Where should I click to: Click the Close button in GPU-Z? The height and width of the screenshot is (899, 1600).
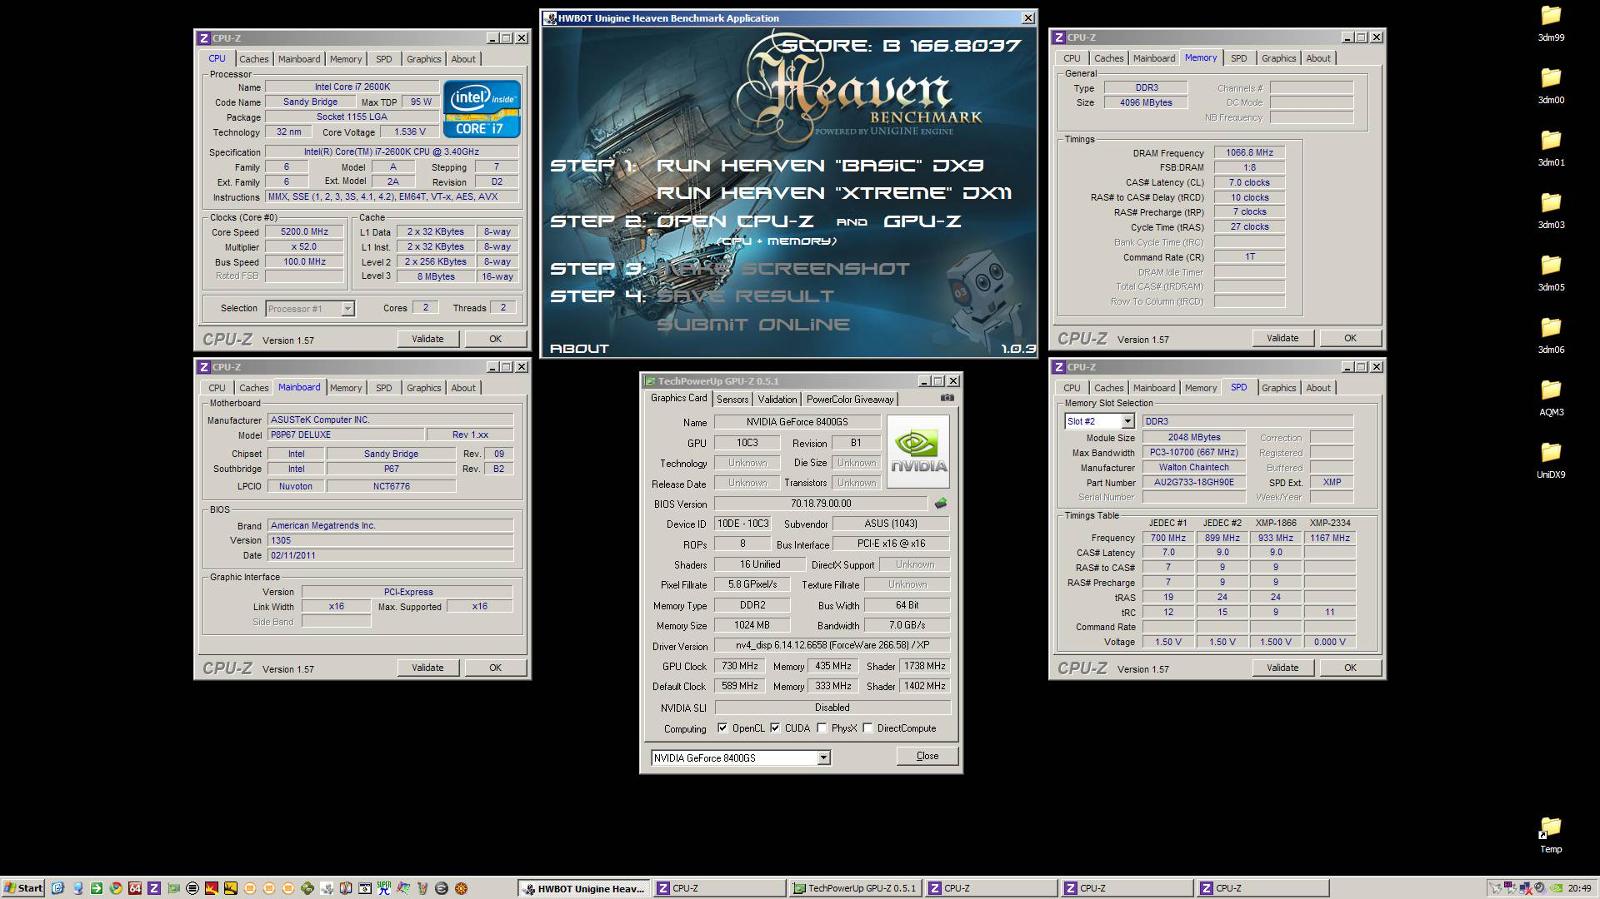tap(927, 756)
